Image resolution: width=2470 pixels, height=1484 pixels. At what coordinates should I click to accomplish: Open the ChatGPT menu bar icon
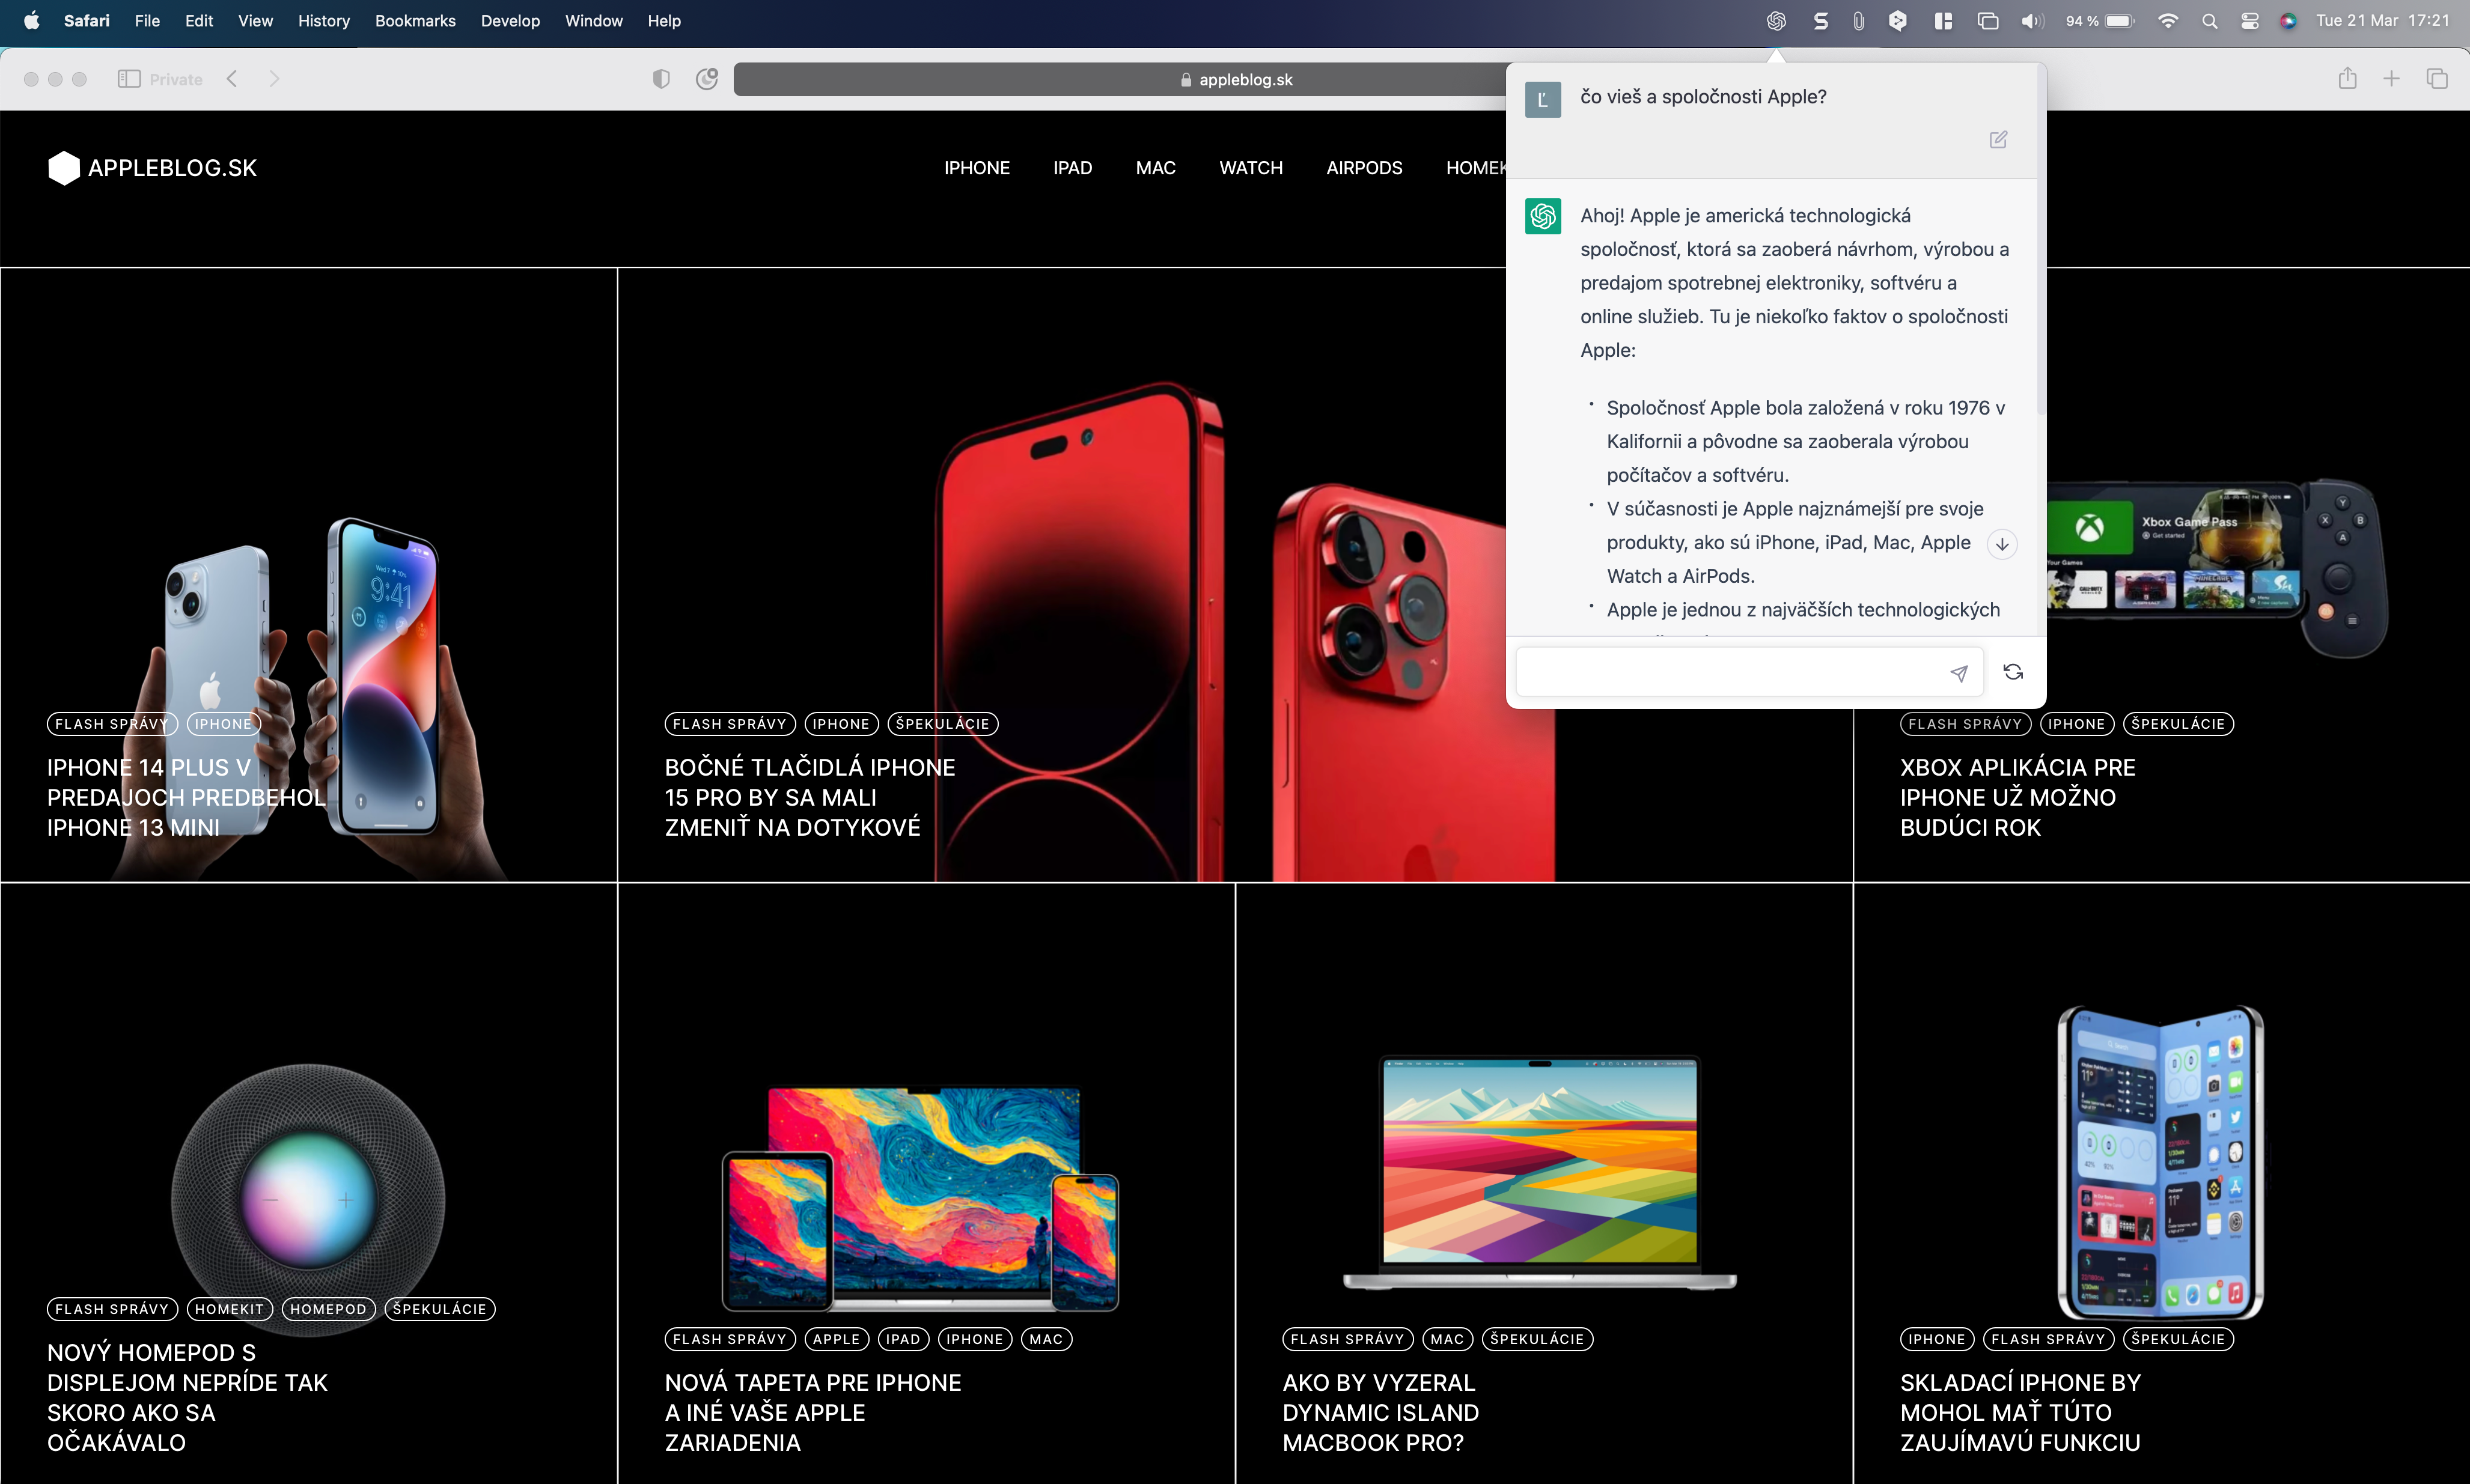(1776, 21)
